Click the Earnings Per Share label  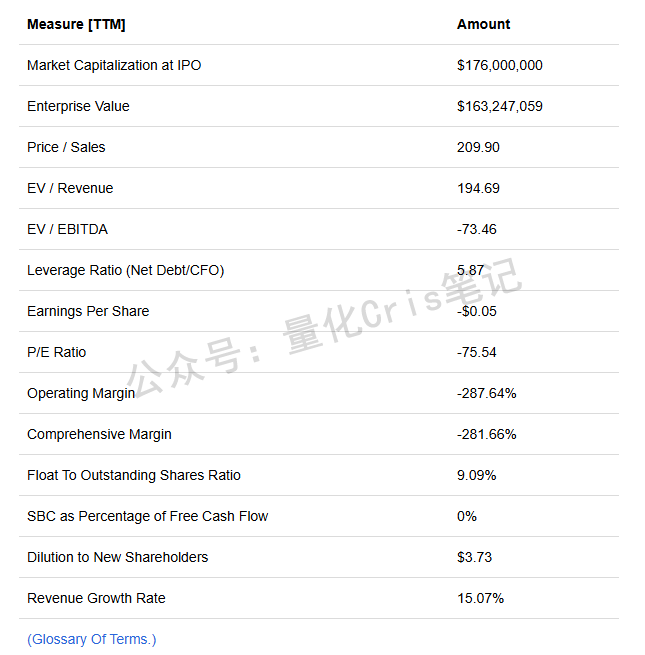(88, 311)
